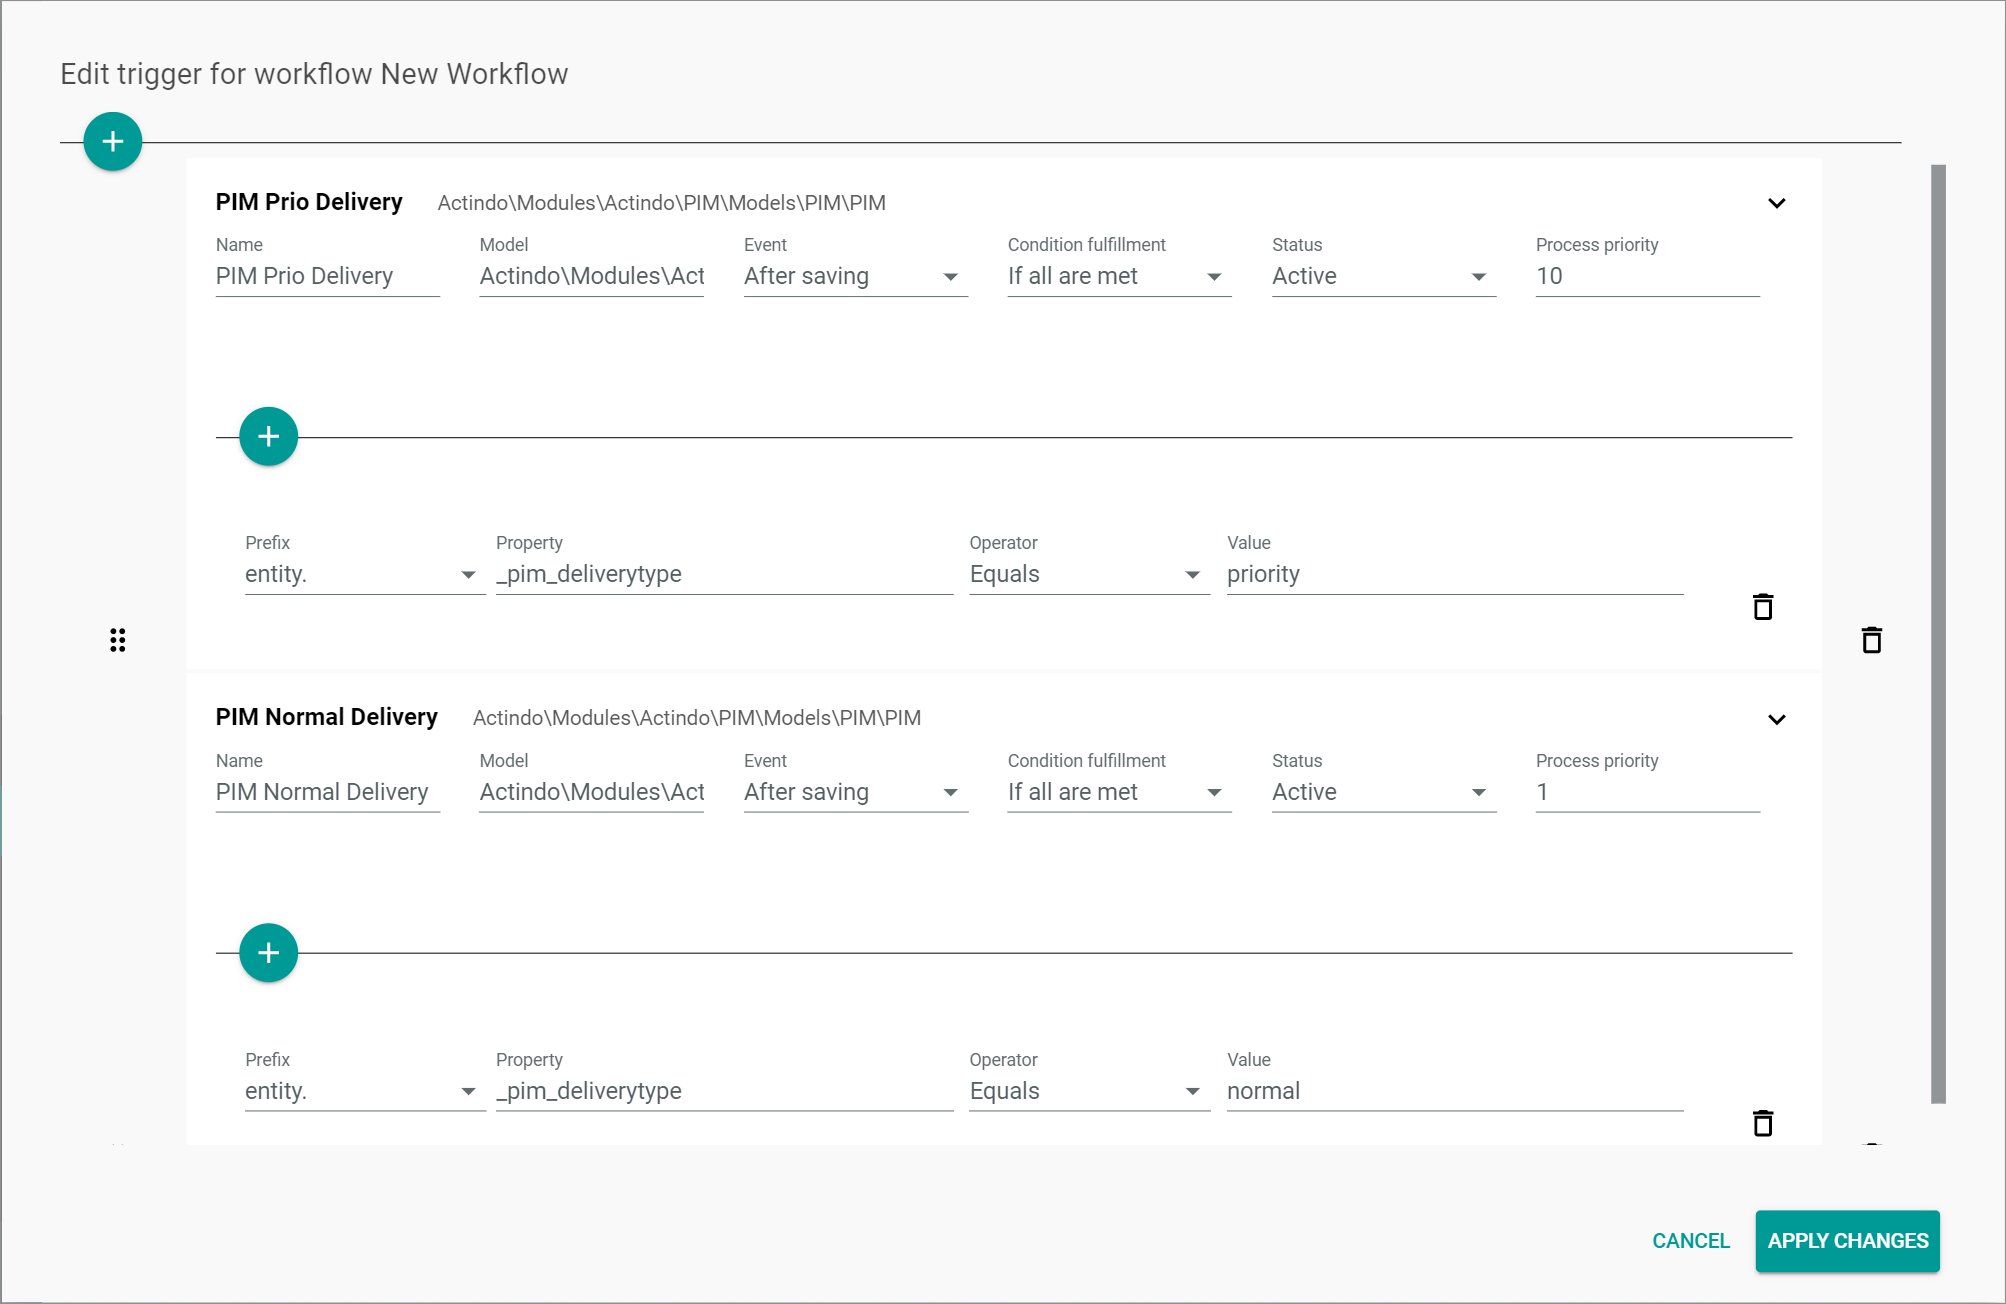Click model path beside PIM Prio Delivery heading

tap(662, 203)
